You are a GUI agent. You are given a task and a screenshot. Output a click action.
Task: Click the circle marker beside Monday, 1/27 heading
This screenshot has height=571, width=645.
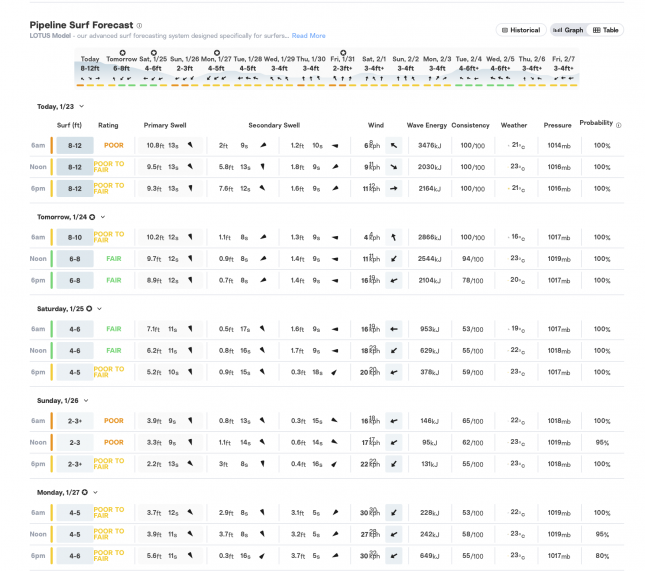click(x=85, y=492)
